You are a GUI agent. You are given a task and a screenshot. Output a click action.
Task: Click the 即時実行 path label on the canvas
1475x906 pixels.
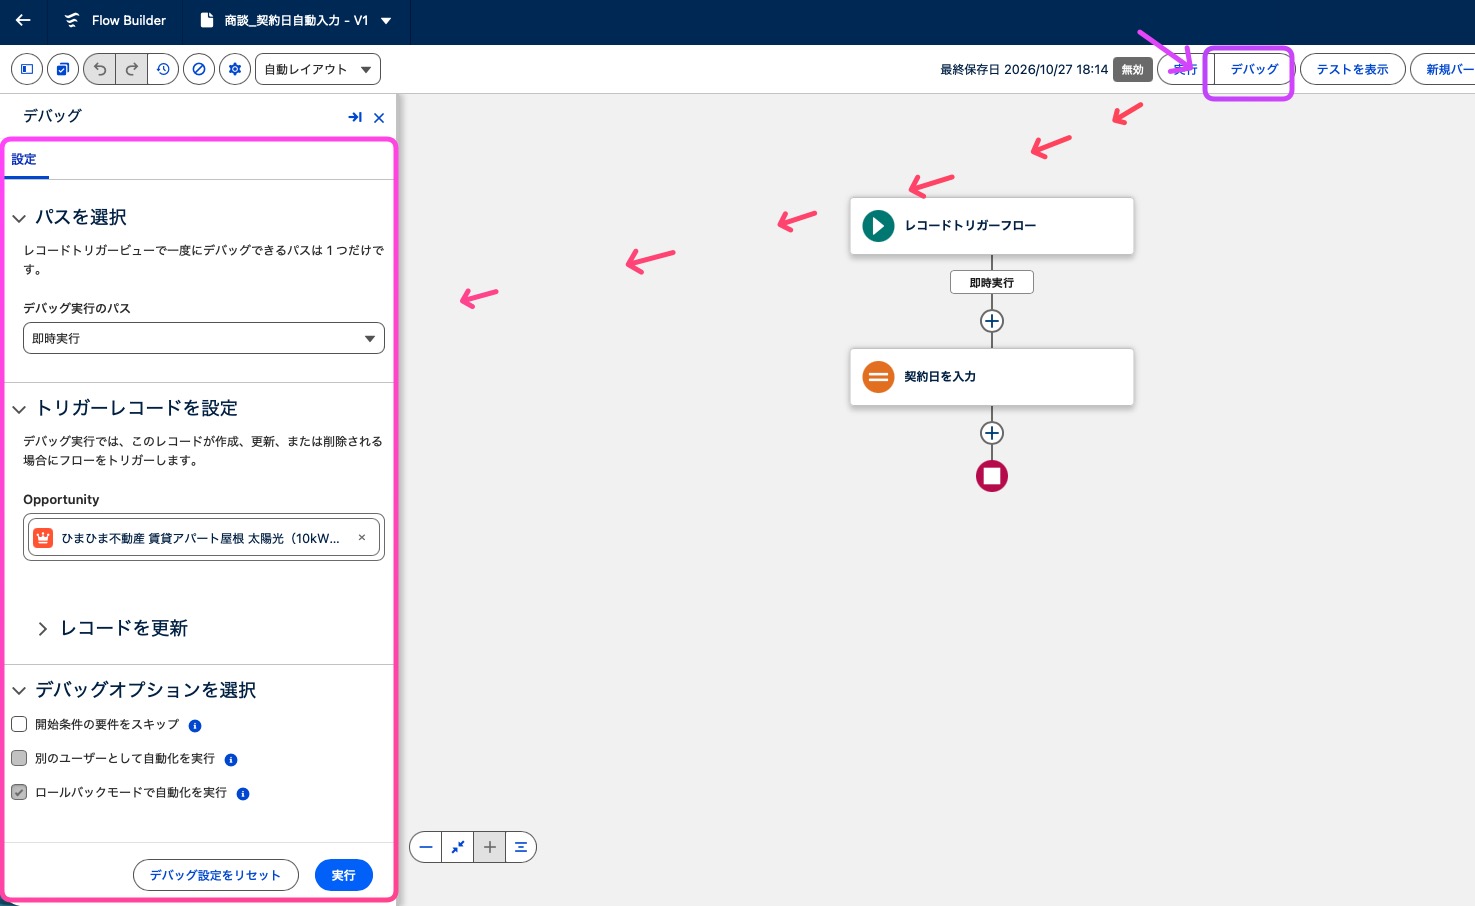(x=992, y=283)
